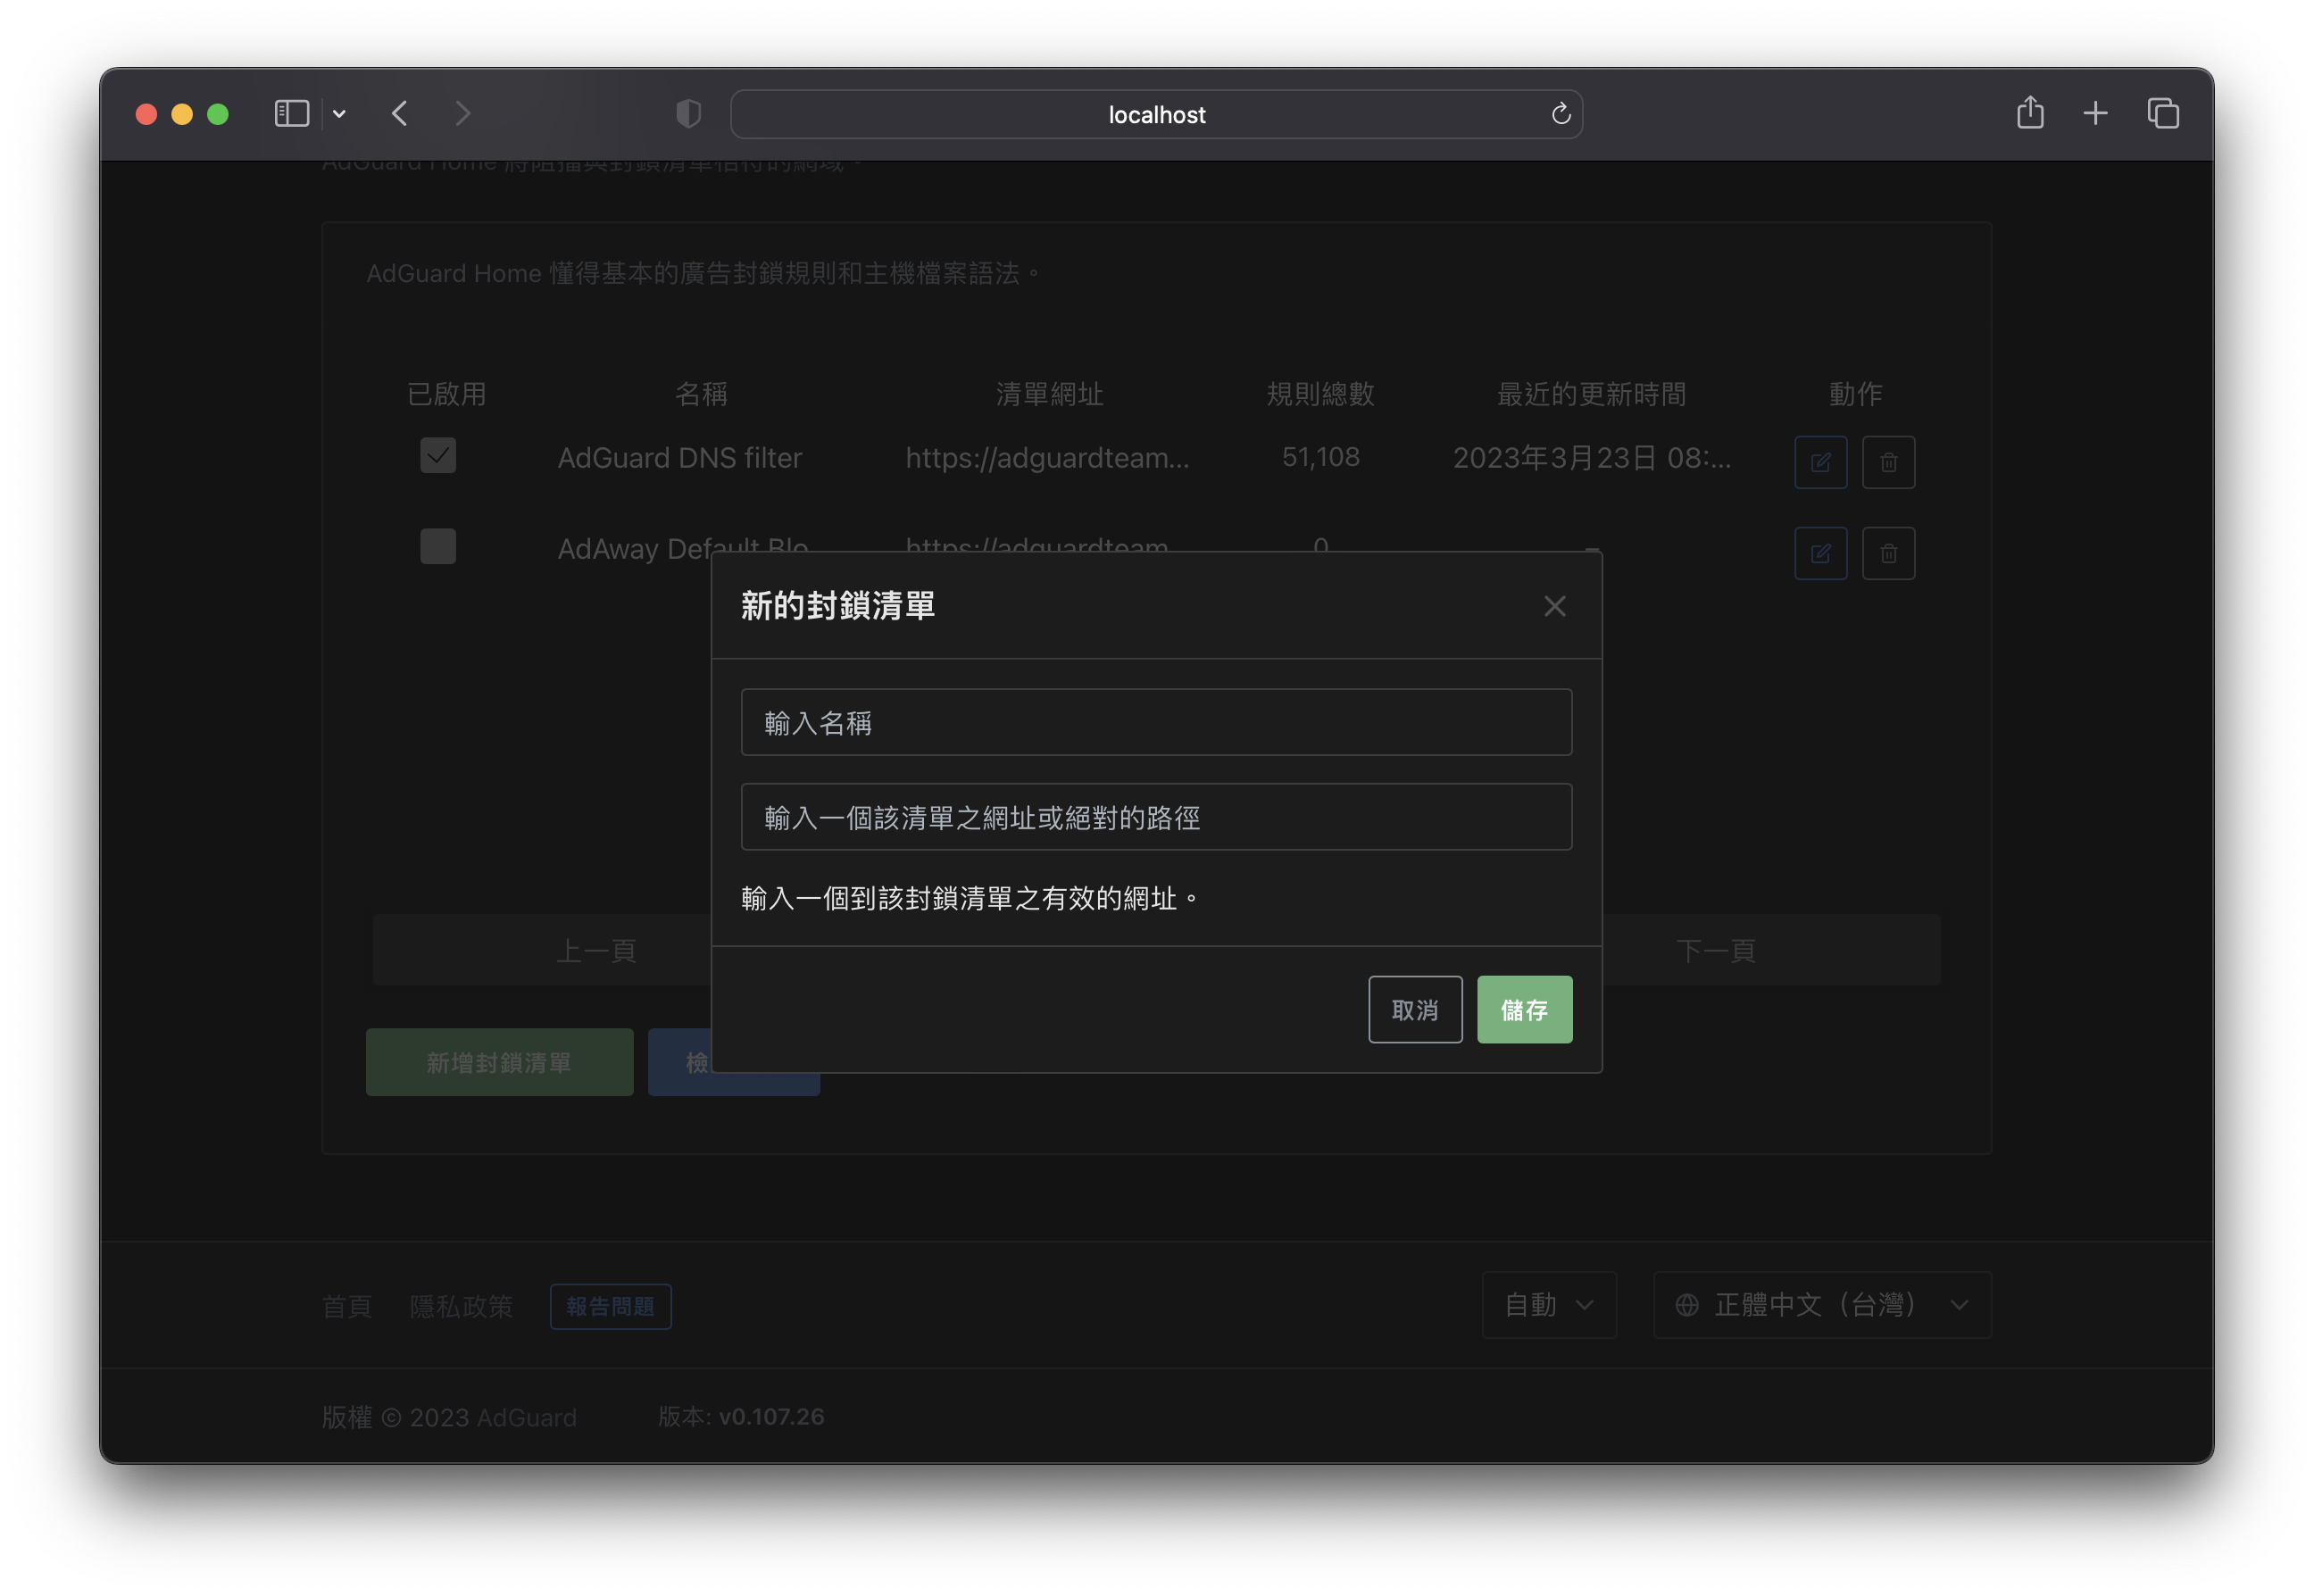Viewport: 2314px width, 1596px height.
Task: Save the new blocklist with 儲存
Action: tap(1524, 1010)
